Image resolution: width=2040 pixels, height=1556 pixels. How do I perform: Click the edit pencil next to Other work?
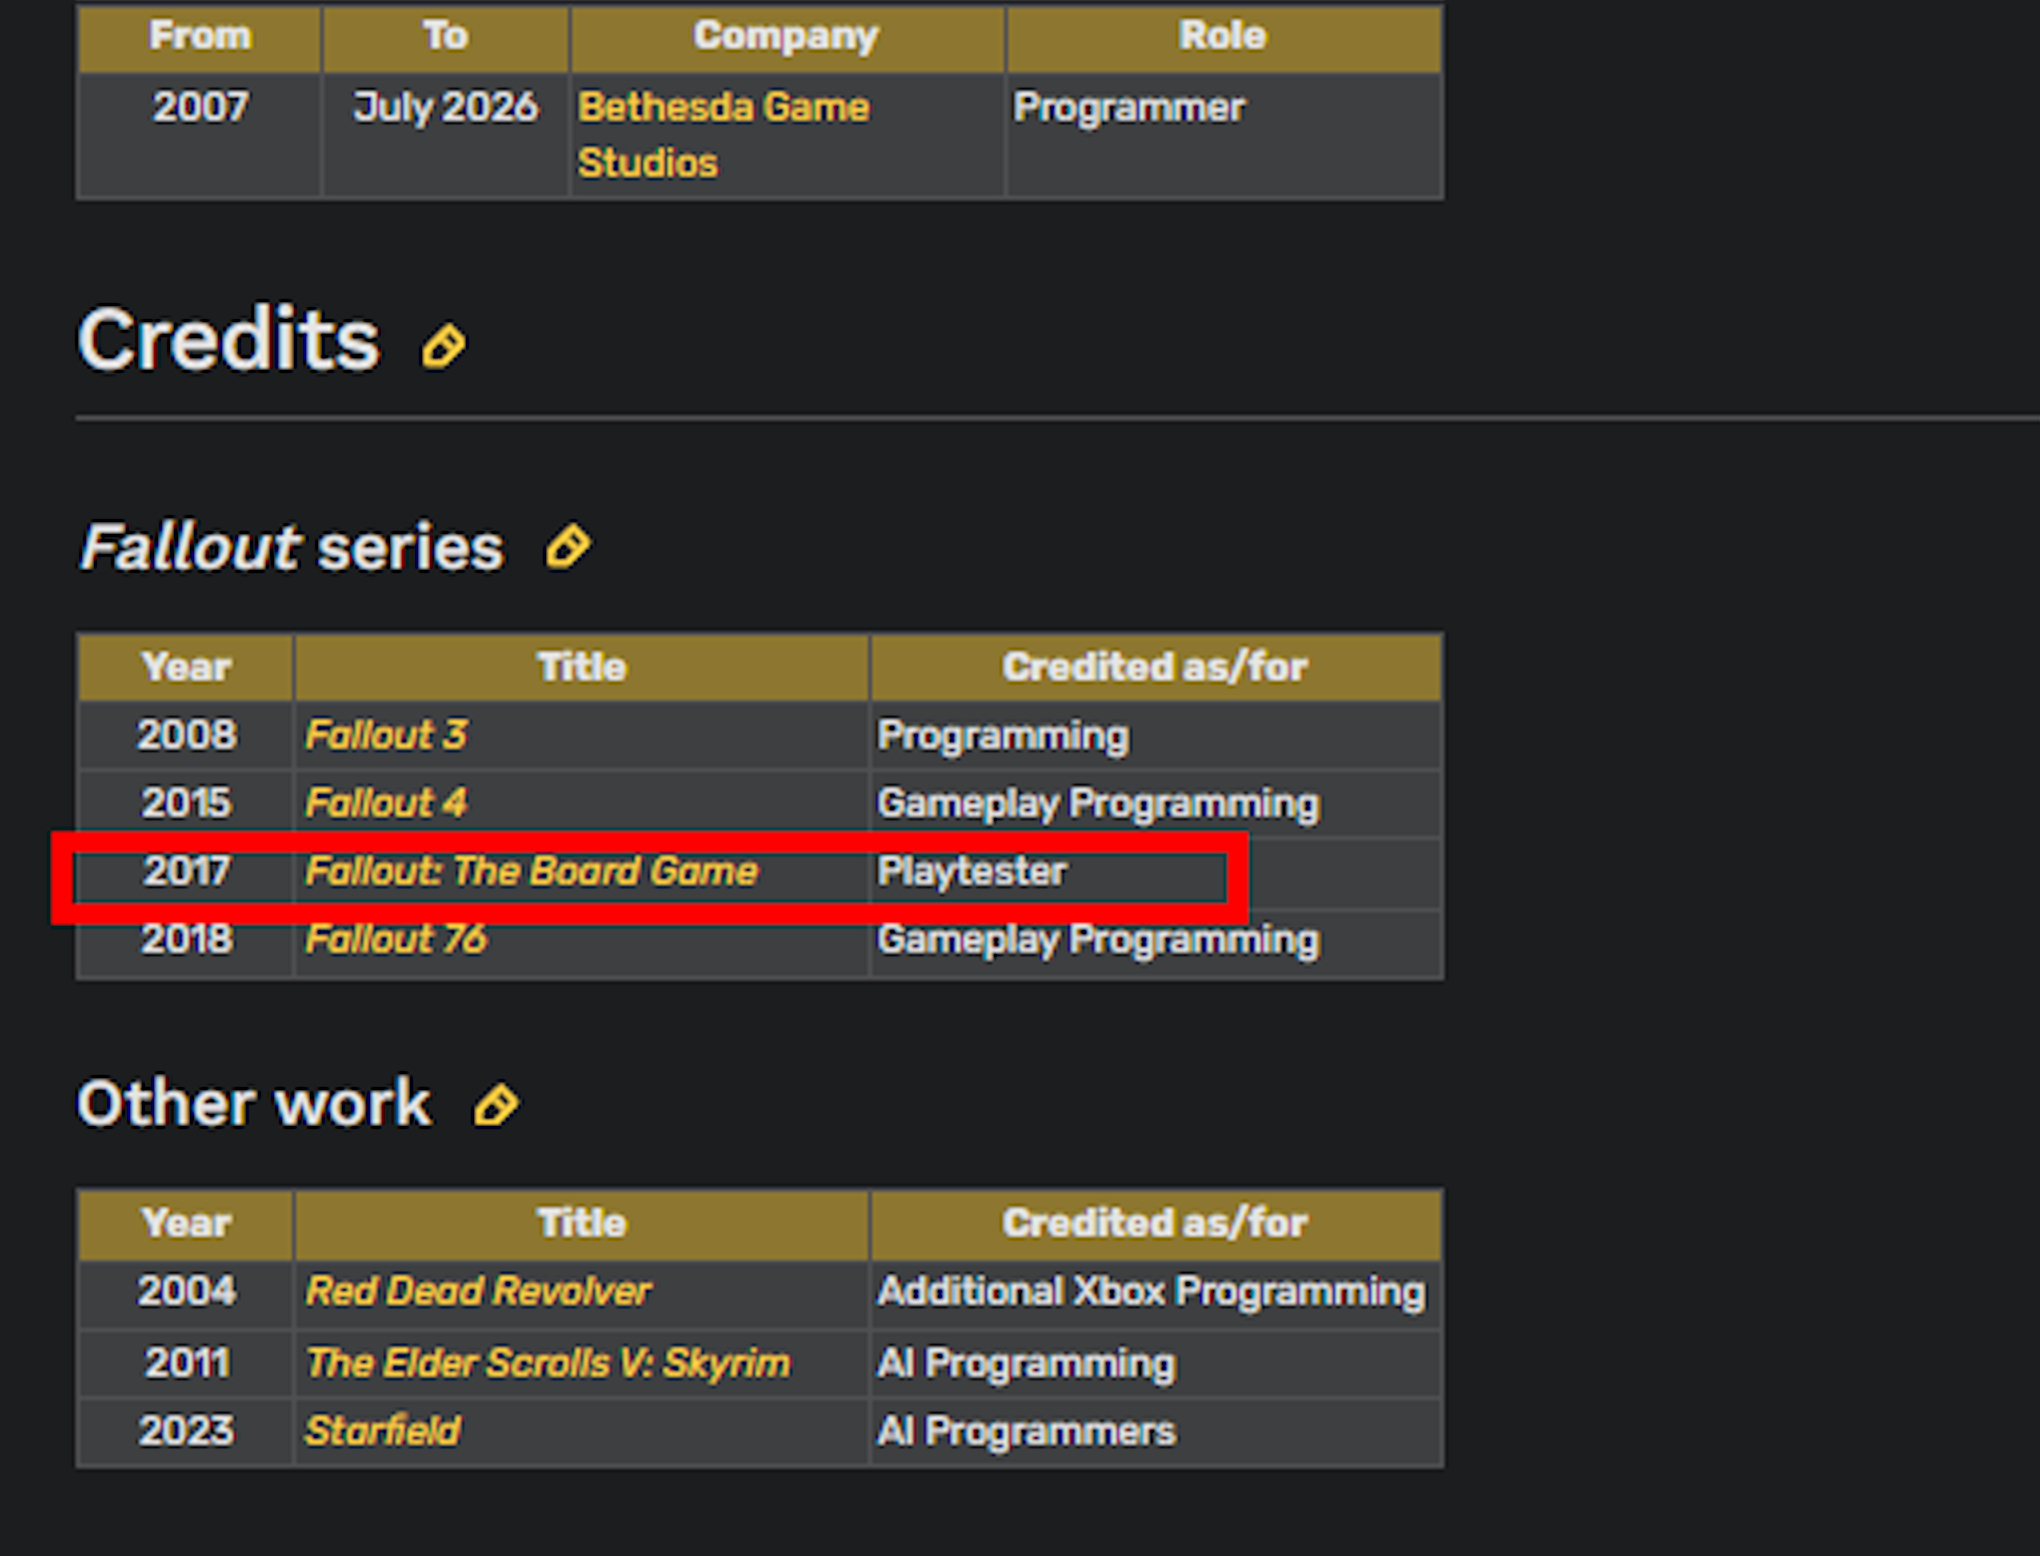click(496, 1103)
